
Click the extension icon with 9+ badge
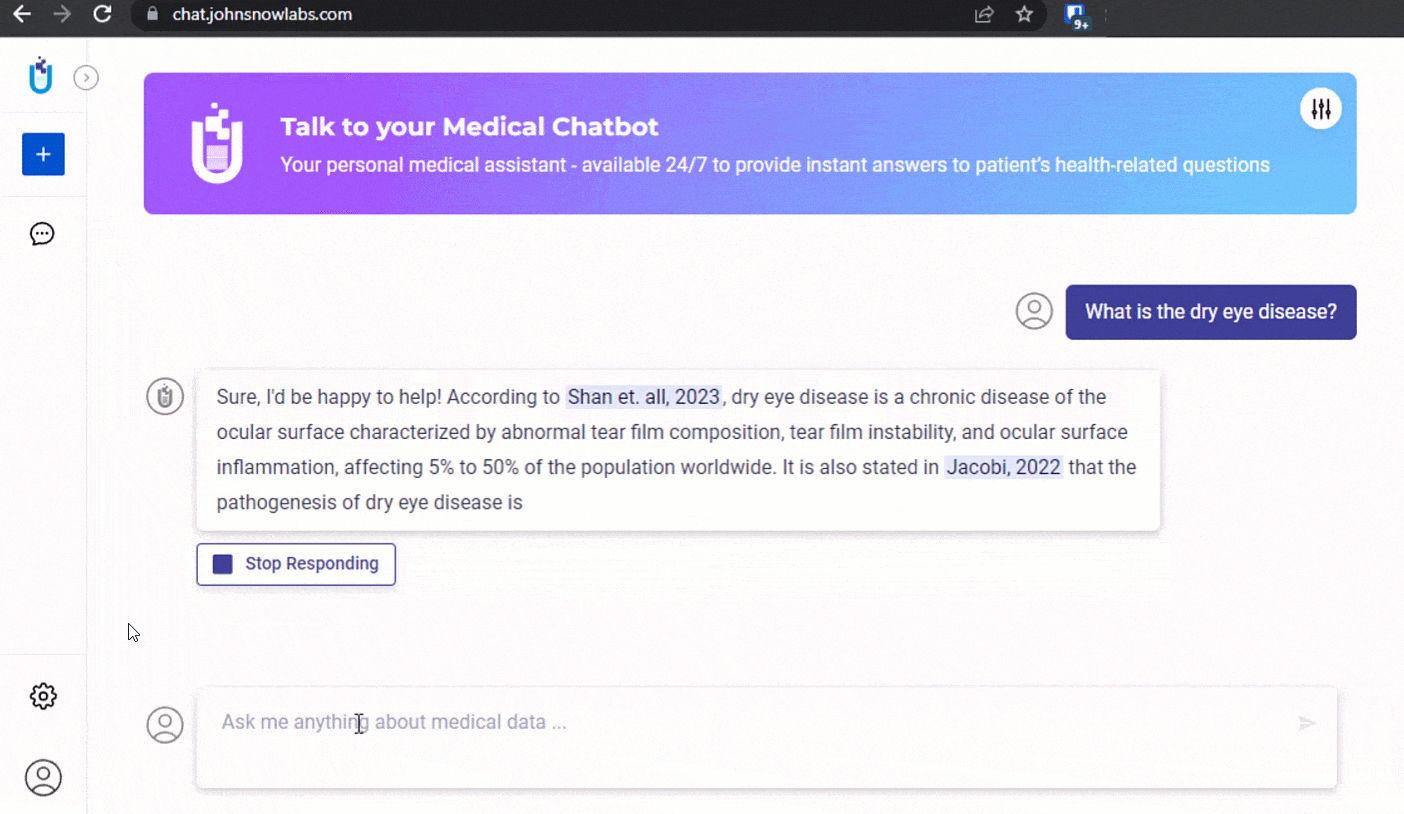(x=1075, y=15)
